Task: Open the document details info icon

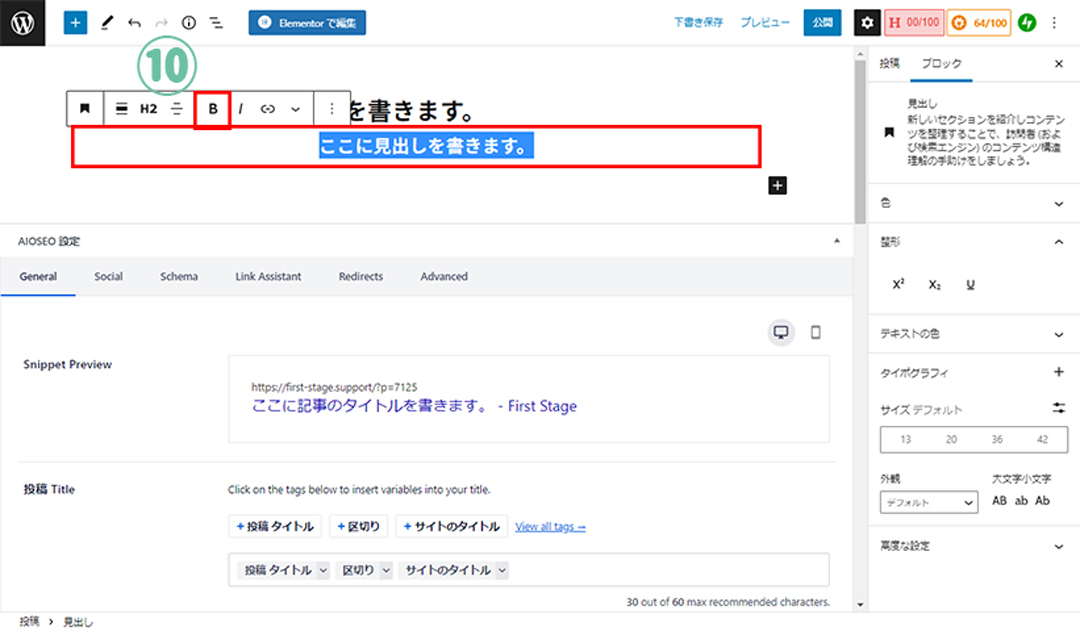Action: tap(188, 22)
